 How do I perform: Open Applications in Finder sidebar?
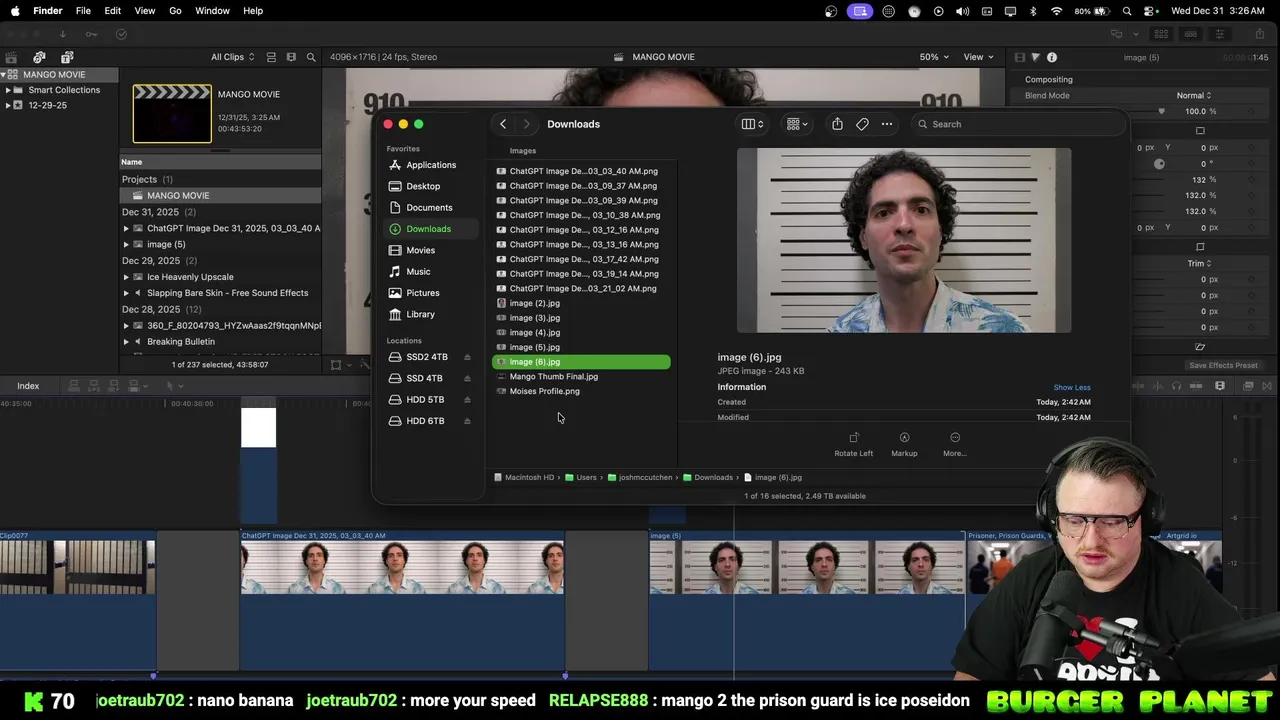[x=431, y=165]
